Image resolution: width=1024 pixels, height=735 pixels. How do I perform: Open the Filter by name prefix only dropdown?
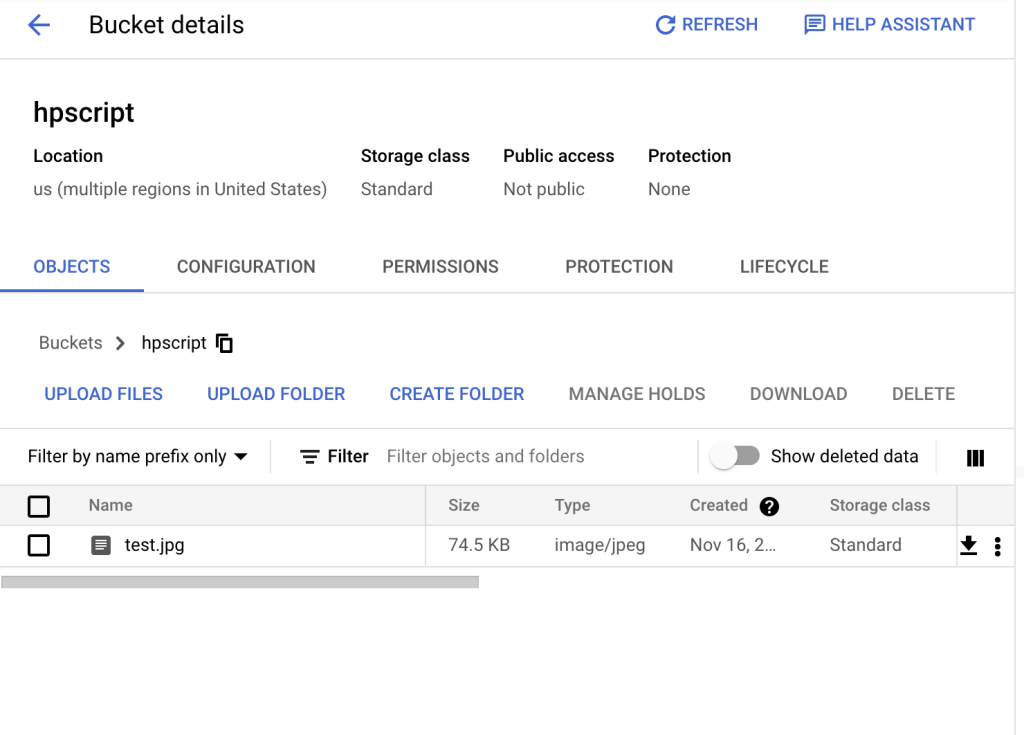pyautogui.click(x=136, y=455)
